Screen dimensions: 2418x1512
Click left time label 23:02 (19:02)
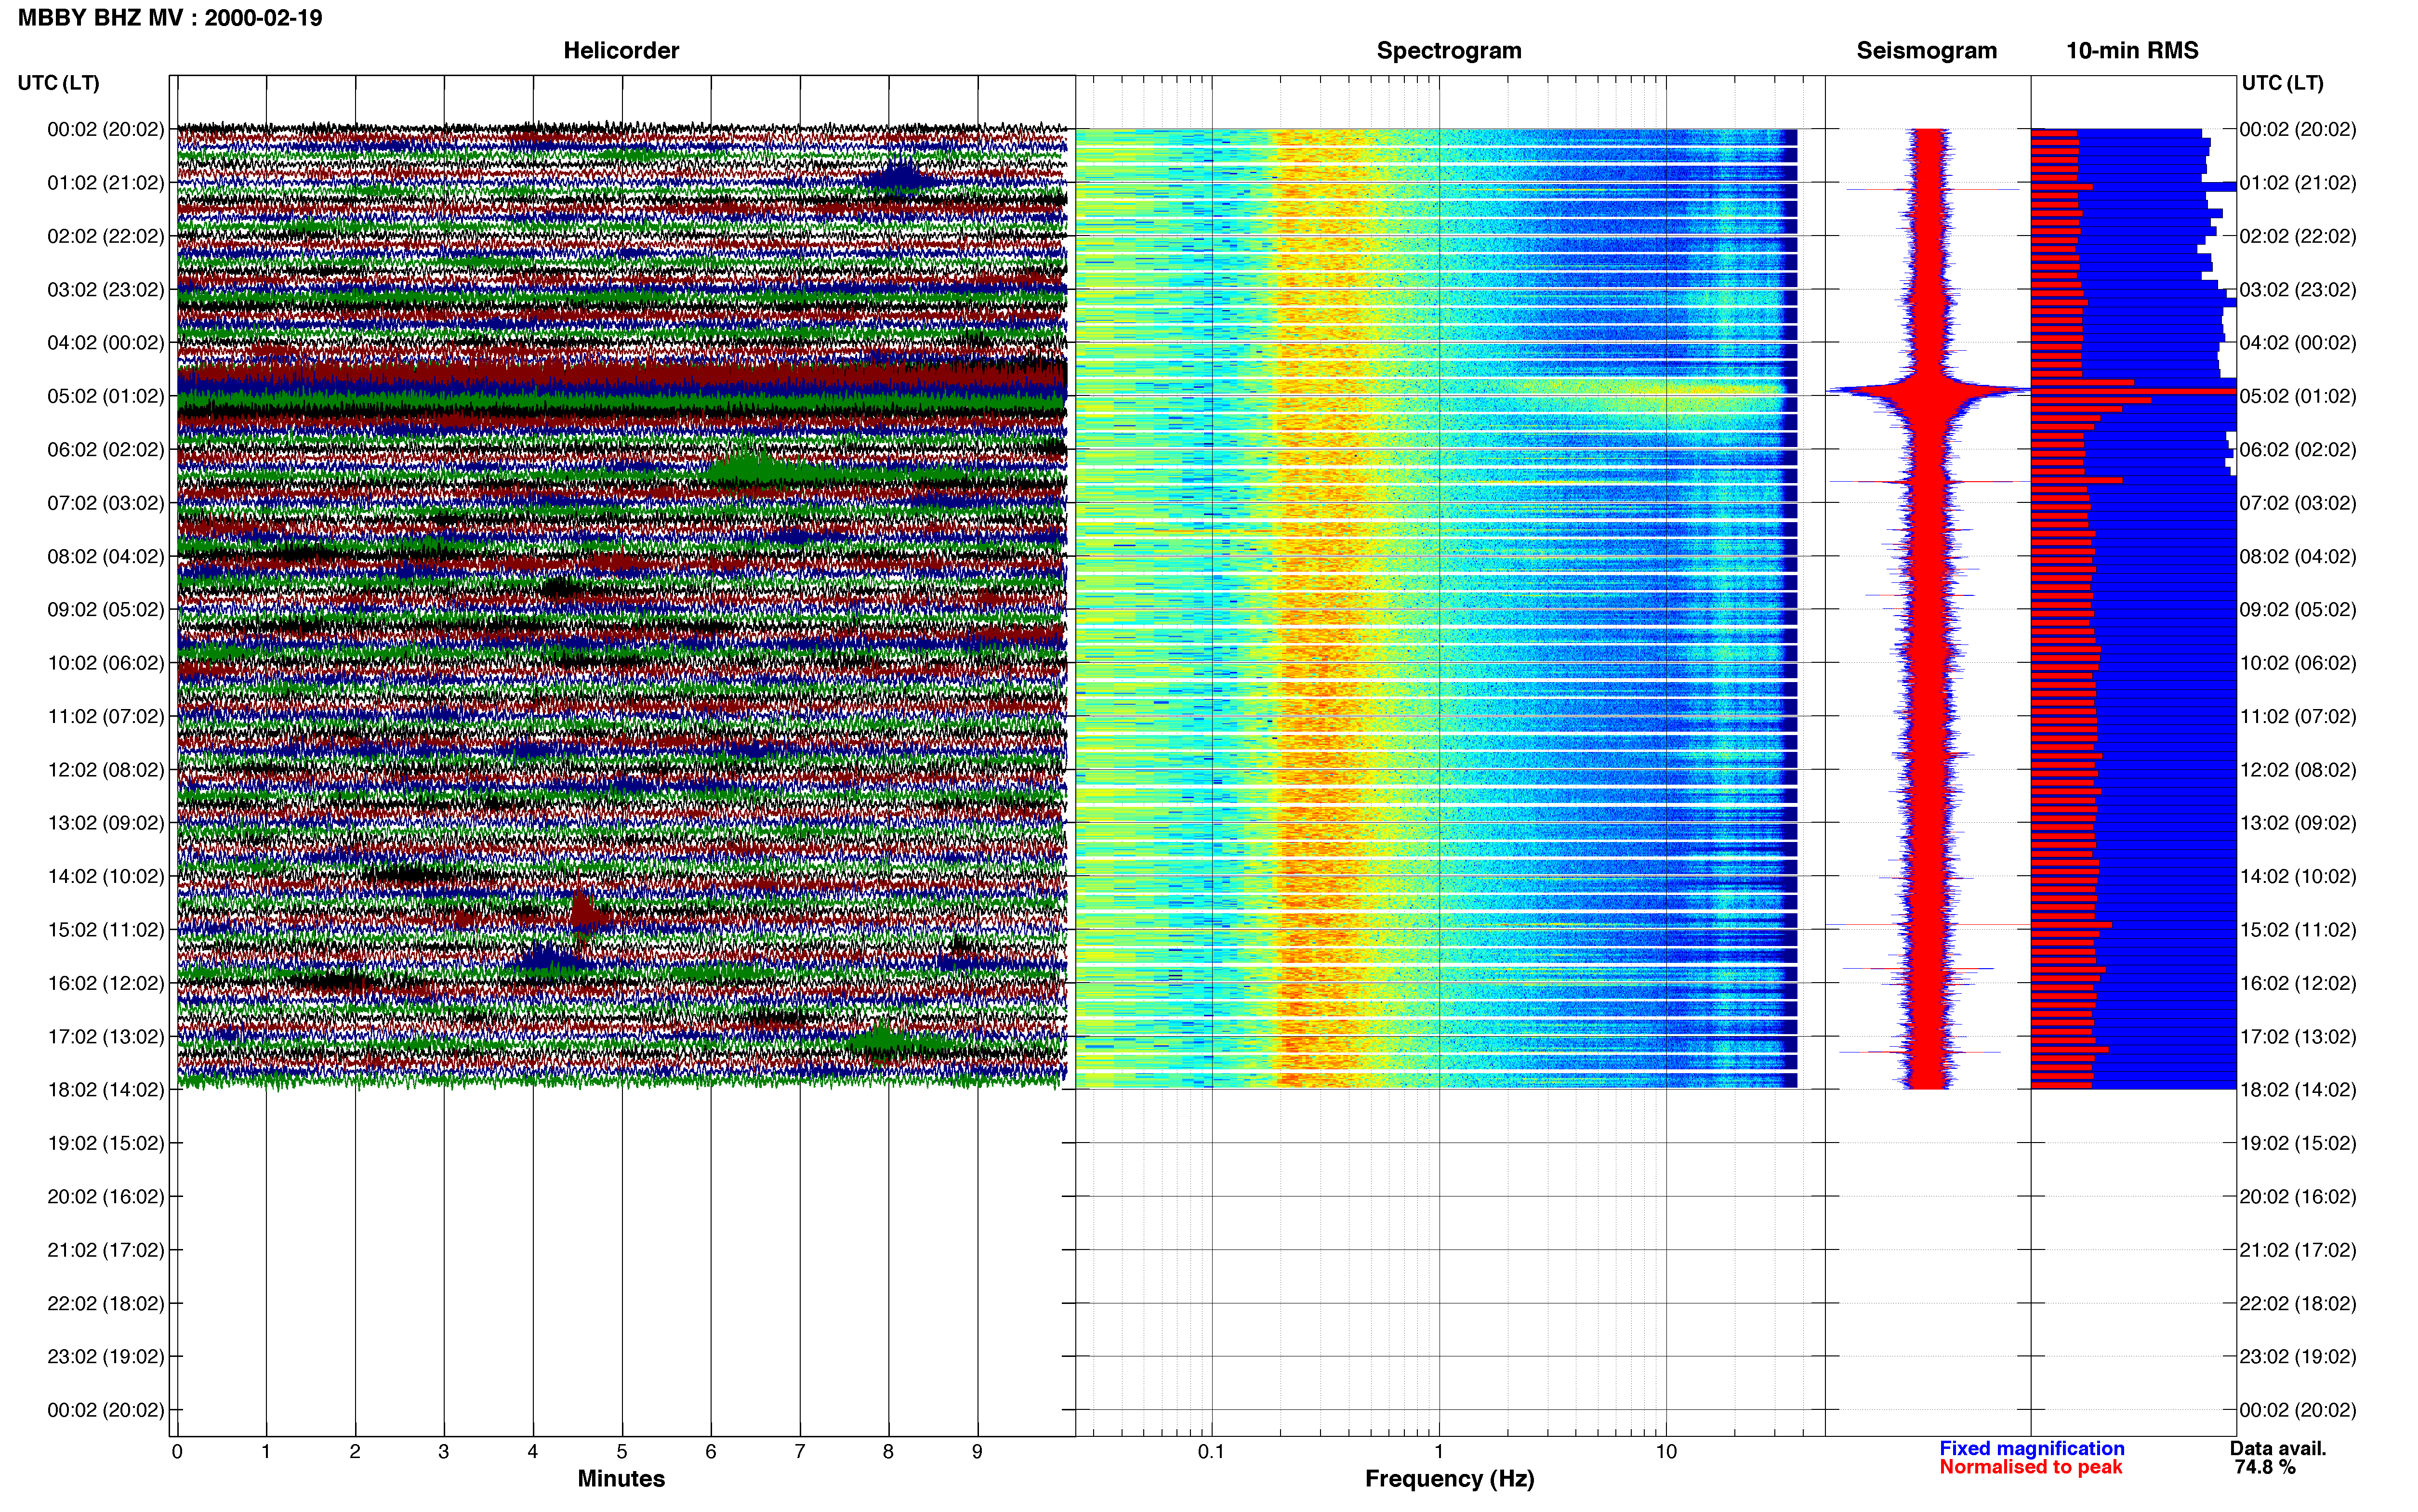click(x=105, y=1357)
